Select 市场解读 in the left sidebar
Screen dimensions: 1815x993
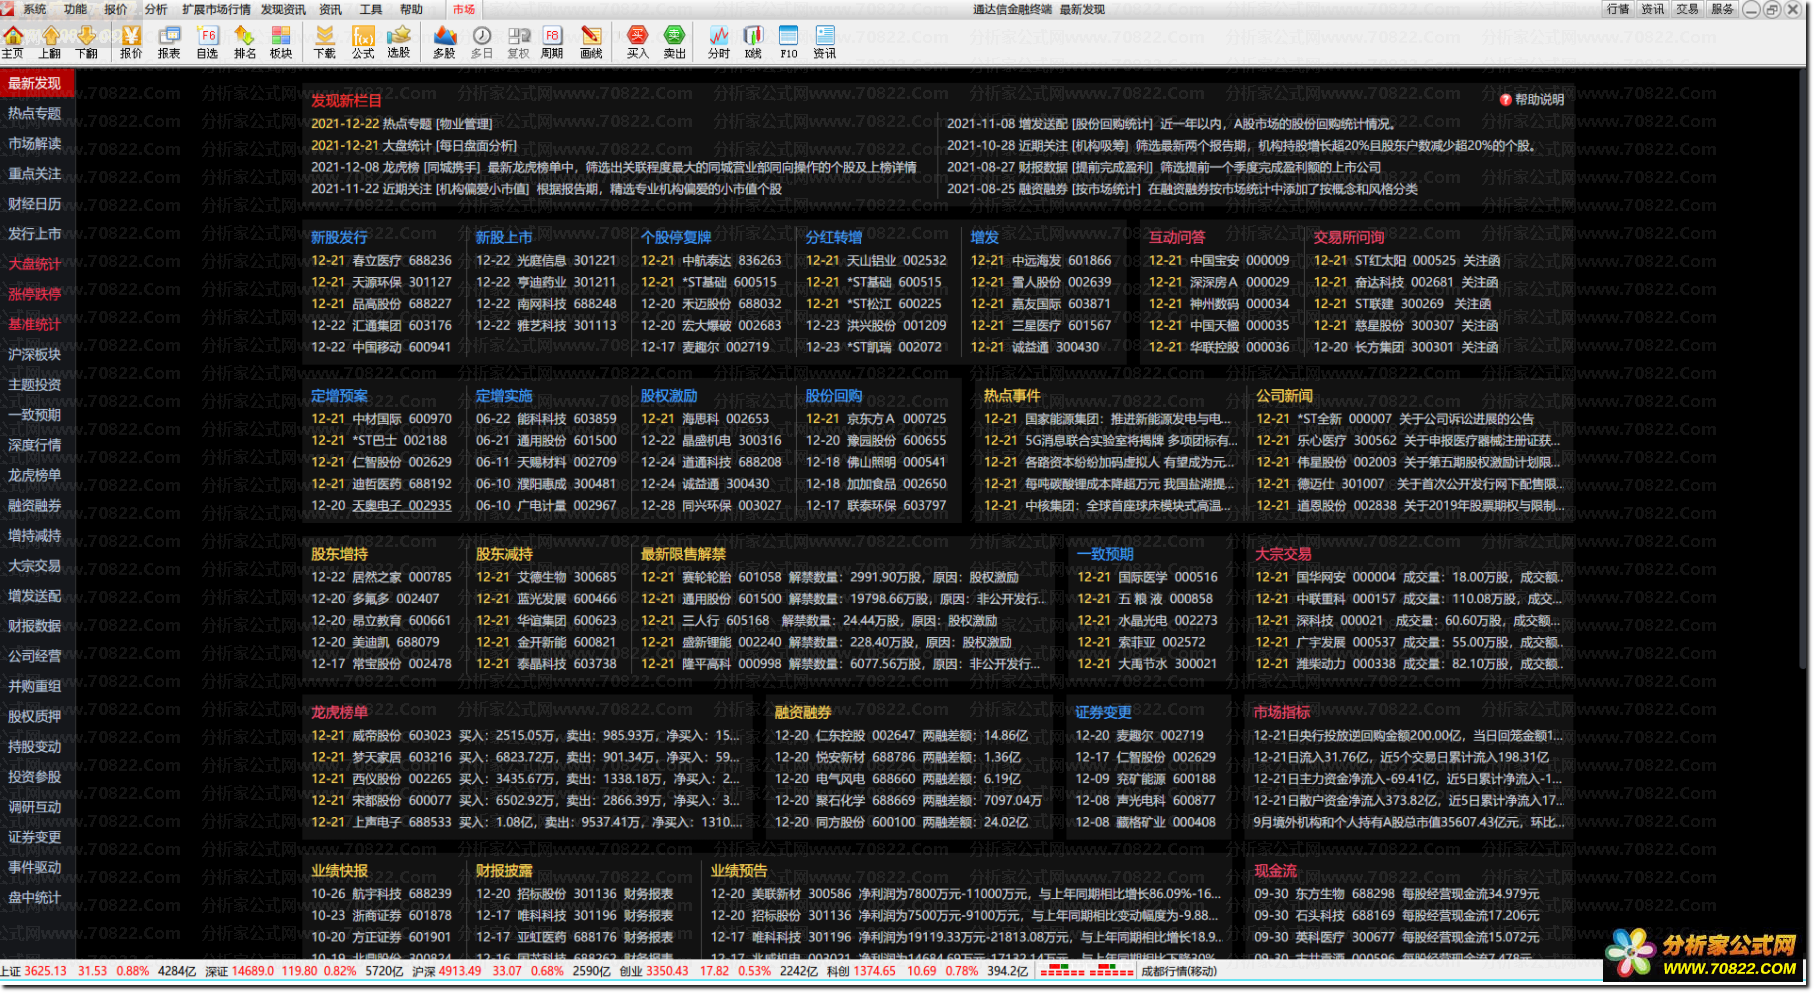37,143
